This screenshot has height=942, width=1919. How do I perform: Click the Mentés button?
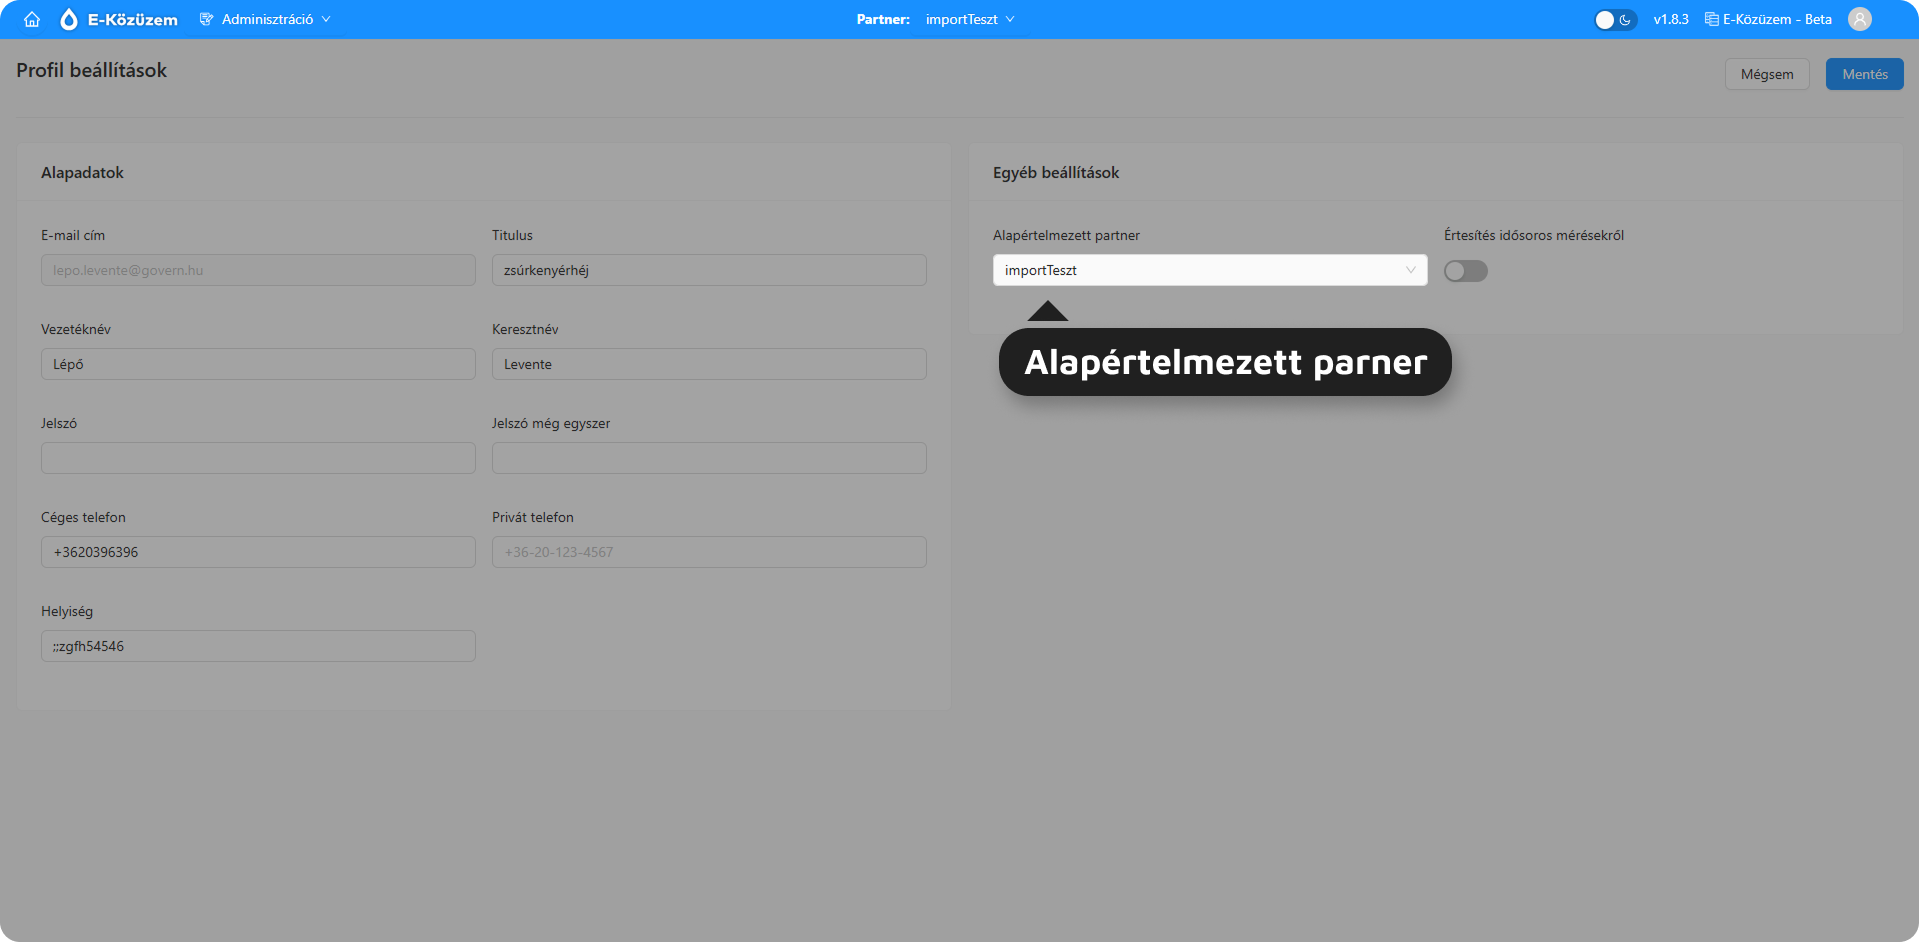point(1864,74)
